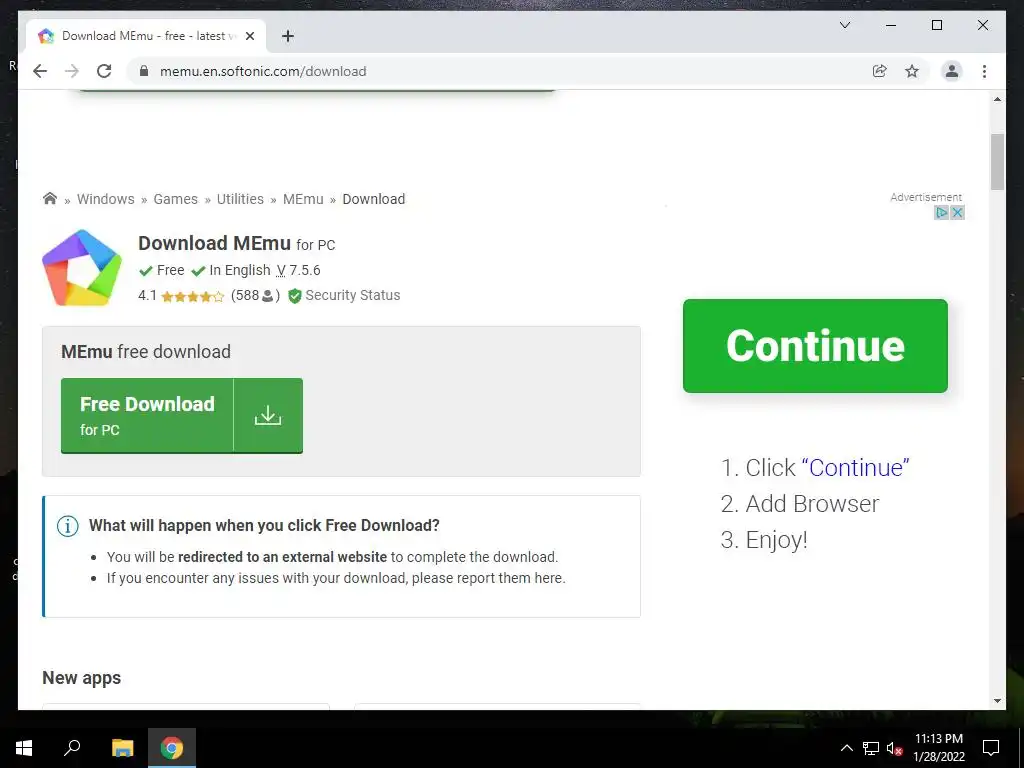This screenshot has height=768, width=1024.
Task: Click the green Continue ad button
Action: 815,346
